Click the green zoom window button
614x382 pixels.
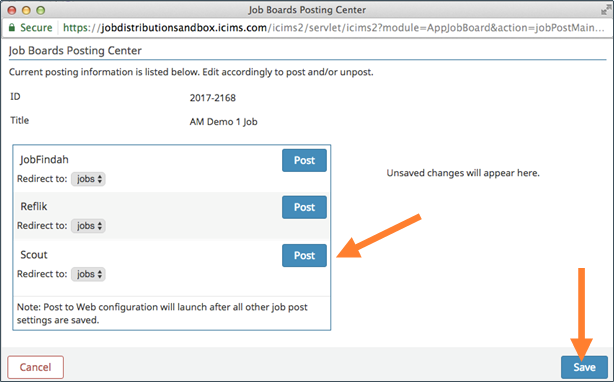41,10
